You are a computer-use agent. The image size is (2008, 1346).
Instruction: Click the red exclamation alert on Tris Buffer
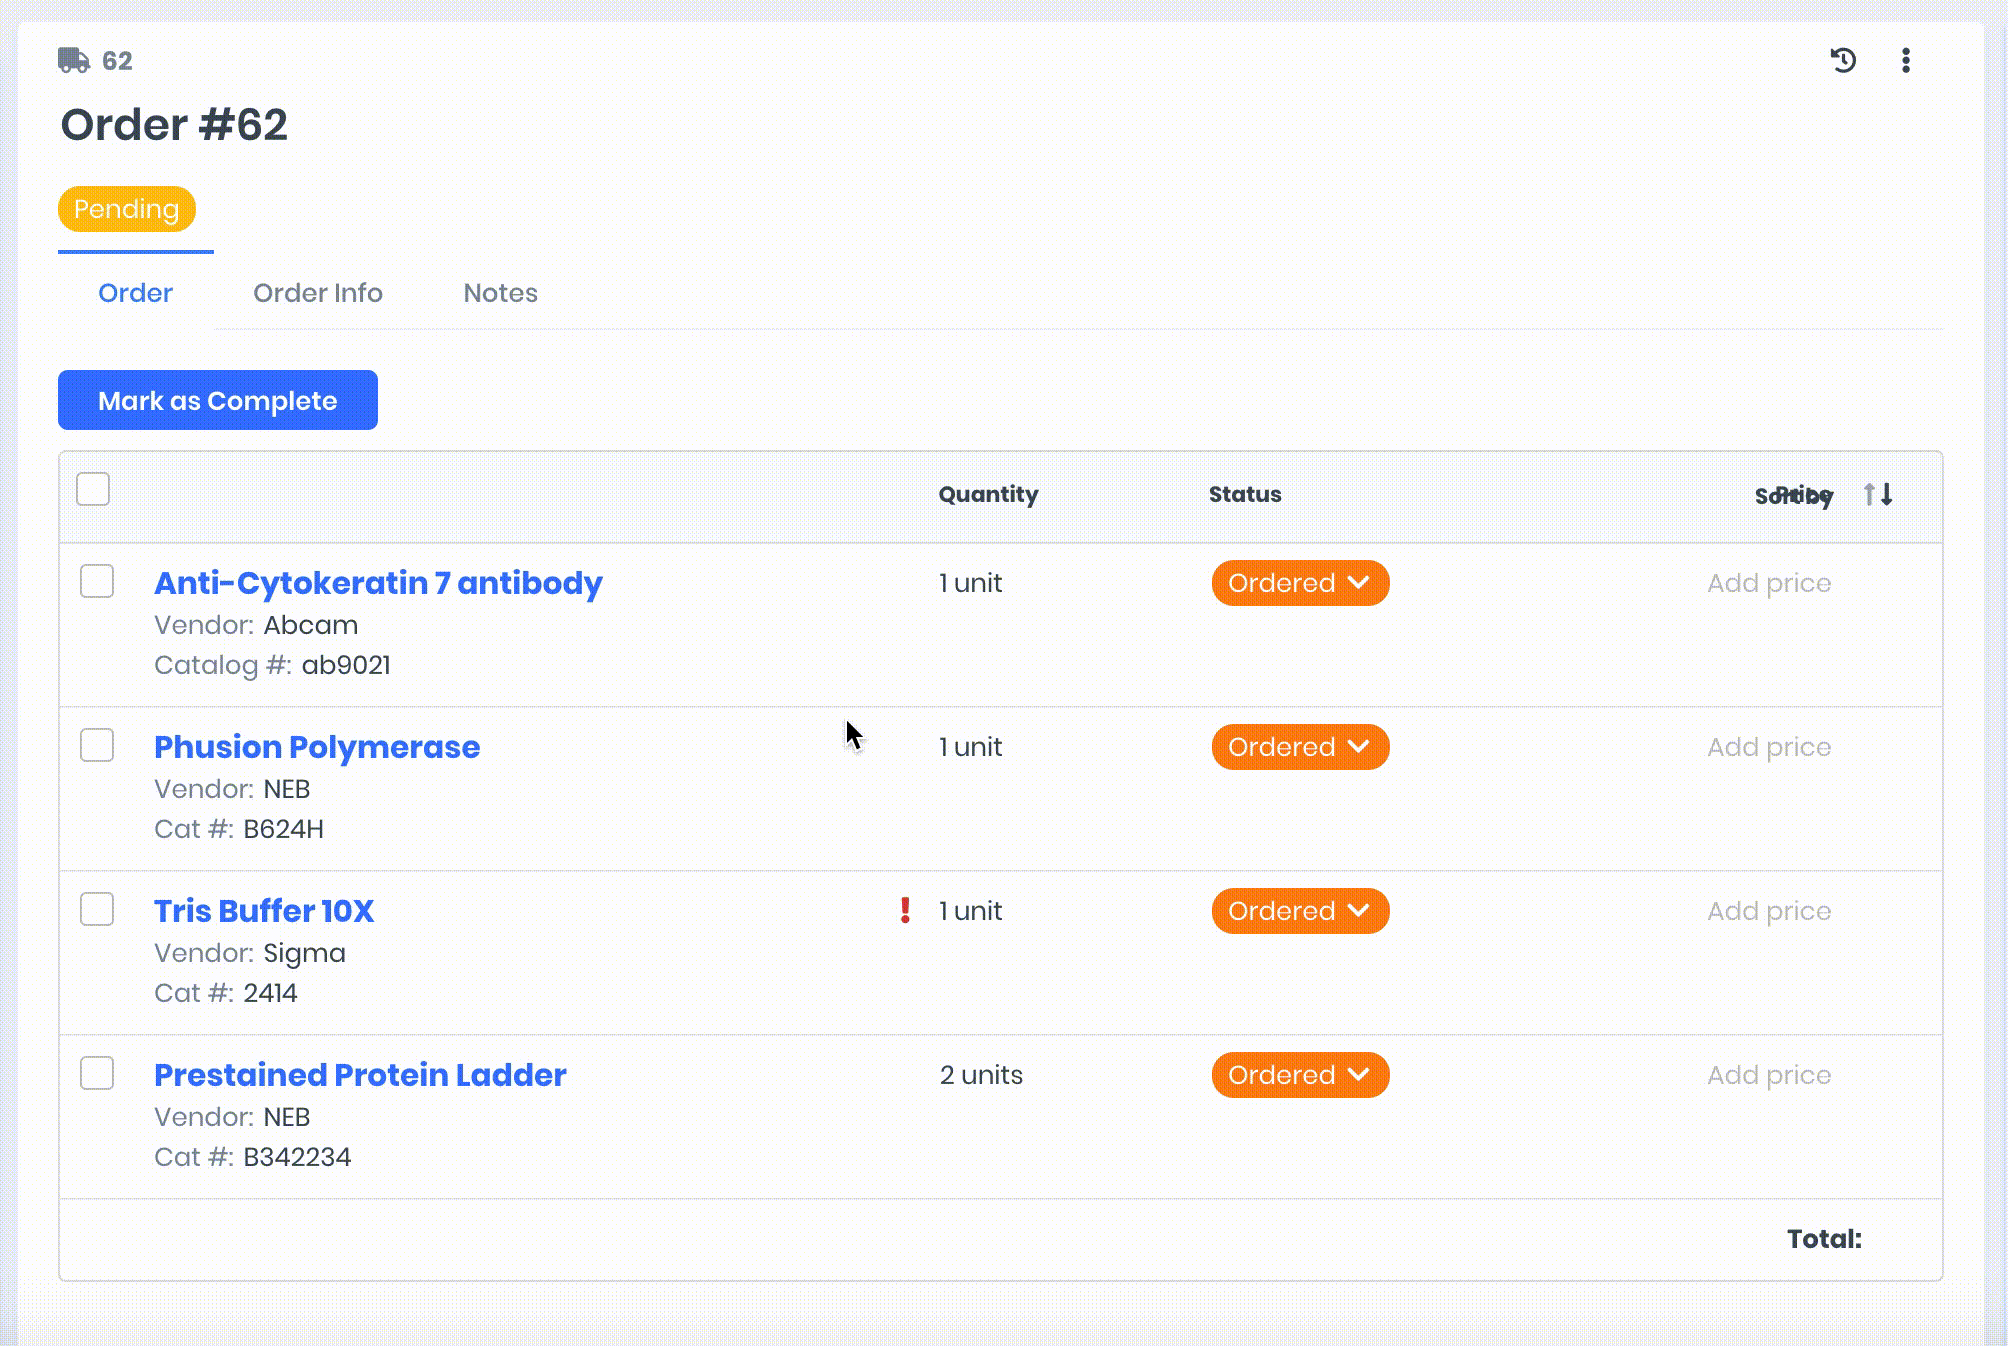(x=905, y=910)
